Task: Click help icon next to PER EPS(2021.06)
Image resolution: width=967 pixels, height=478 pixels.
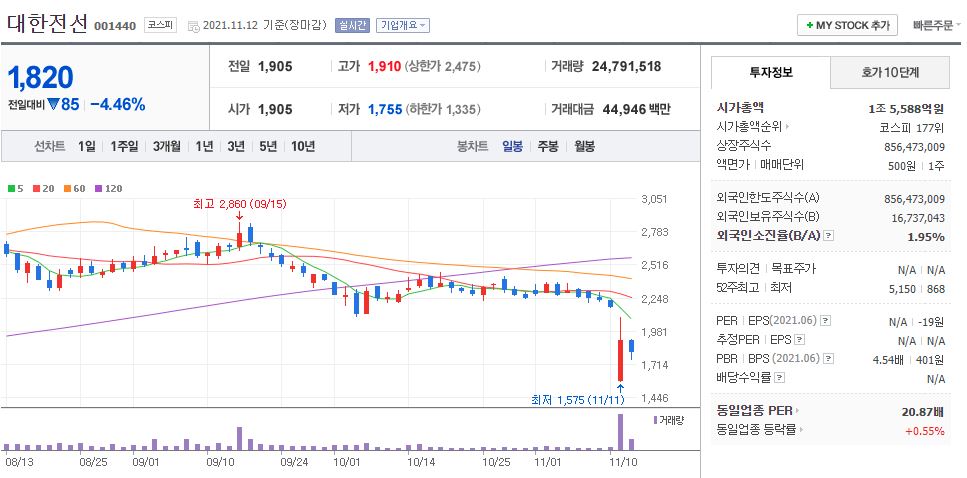Action: 826,321
